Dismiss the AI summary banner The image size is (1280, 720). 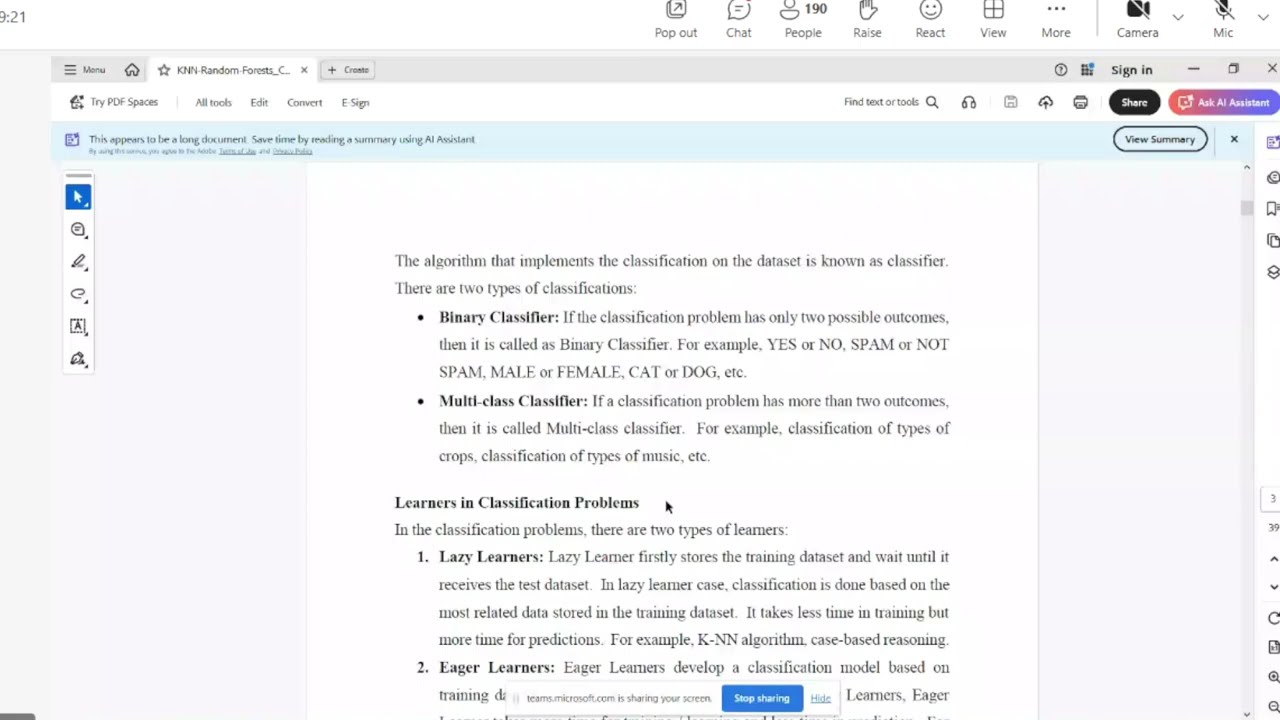1234,139
